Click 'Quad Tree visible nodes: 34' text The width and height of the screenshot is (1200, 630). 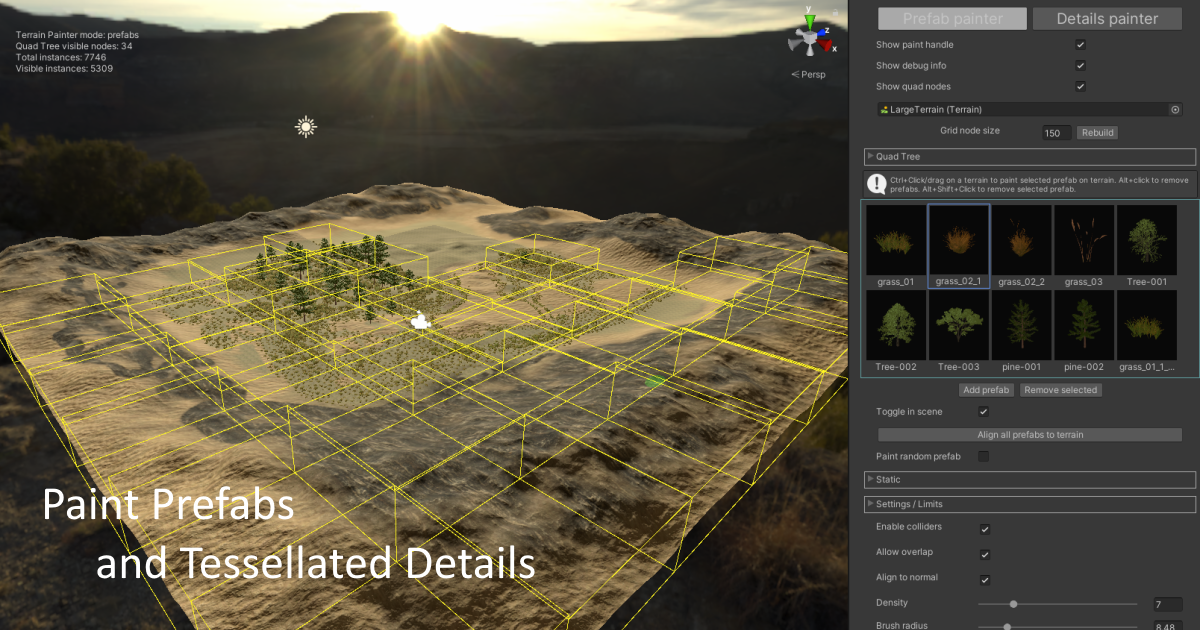tap(74, 46)
